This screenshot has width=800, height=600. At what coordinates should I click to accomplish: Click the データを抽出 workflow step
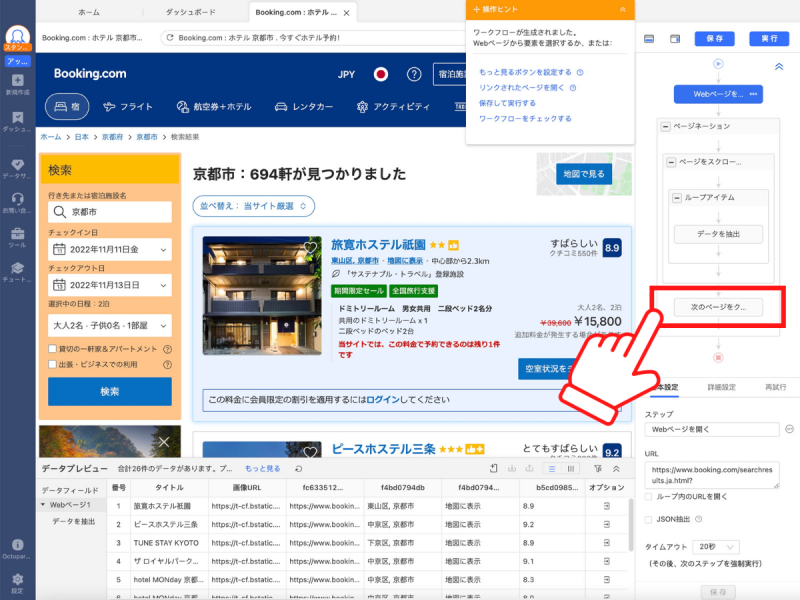click(718, 234)
